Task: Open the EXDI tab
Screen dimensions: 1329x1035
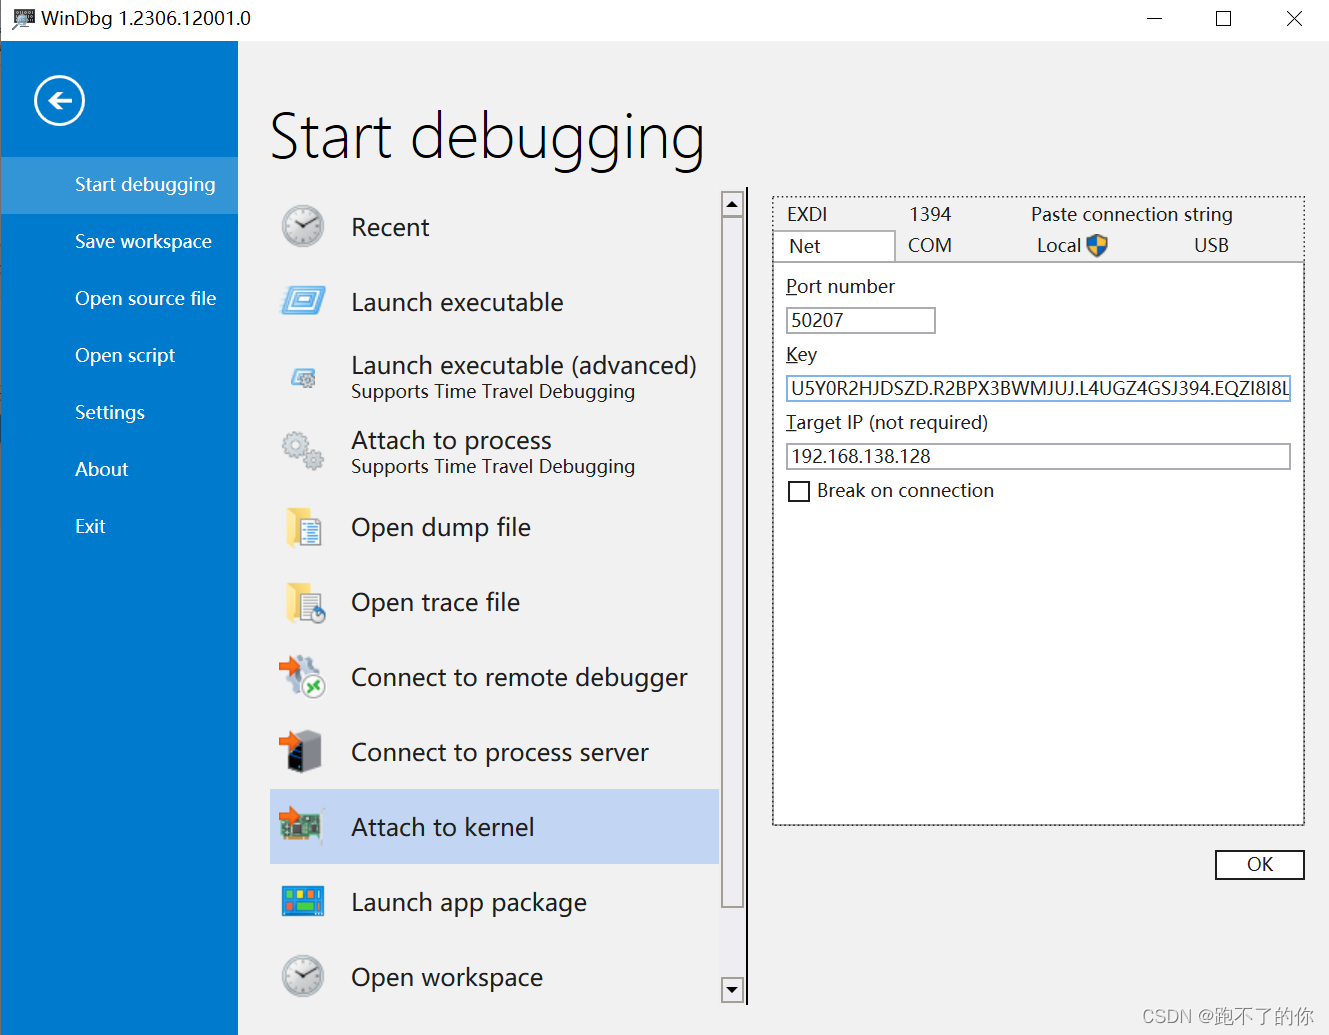Action: tap(807, 214)
